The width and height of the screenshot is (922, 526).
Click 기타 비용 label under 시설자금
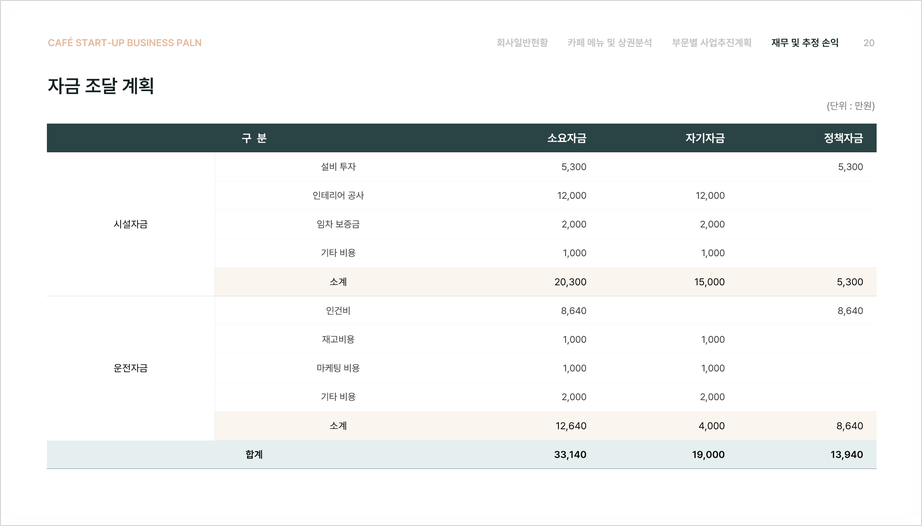tap(338, 253)
